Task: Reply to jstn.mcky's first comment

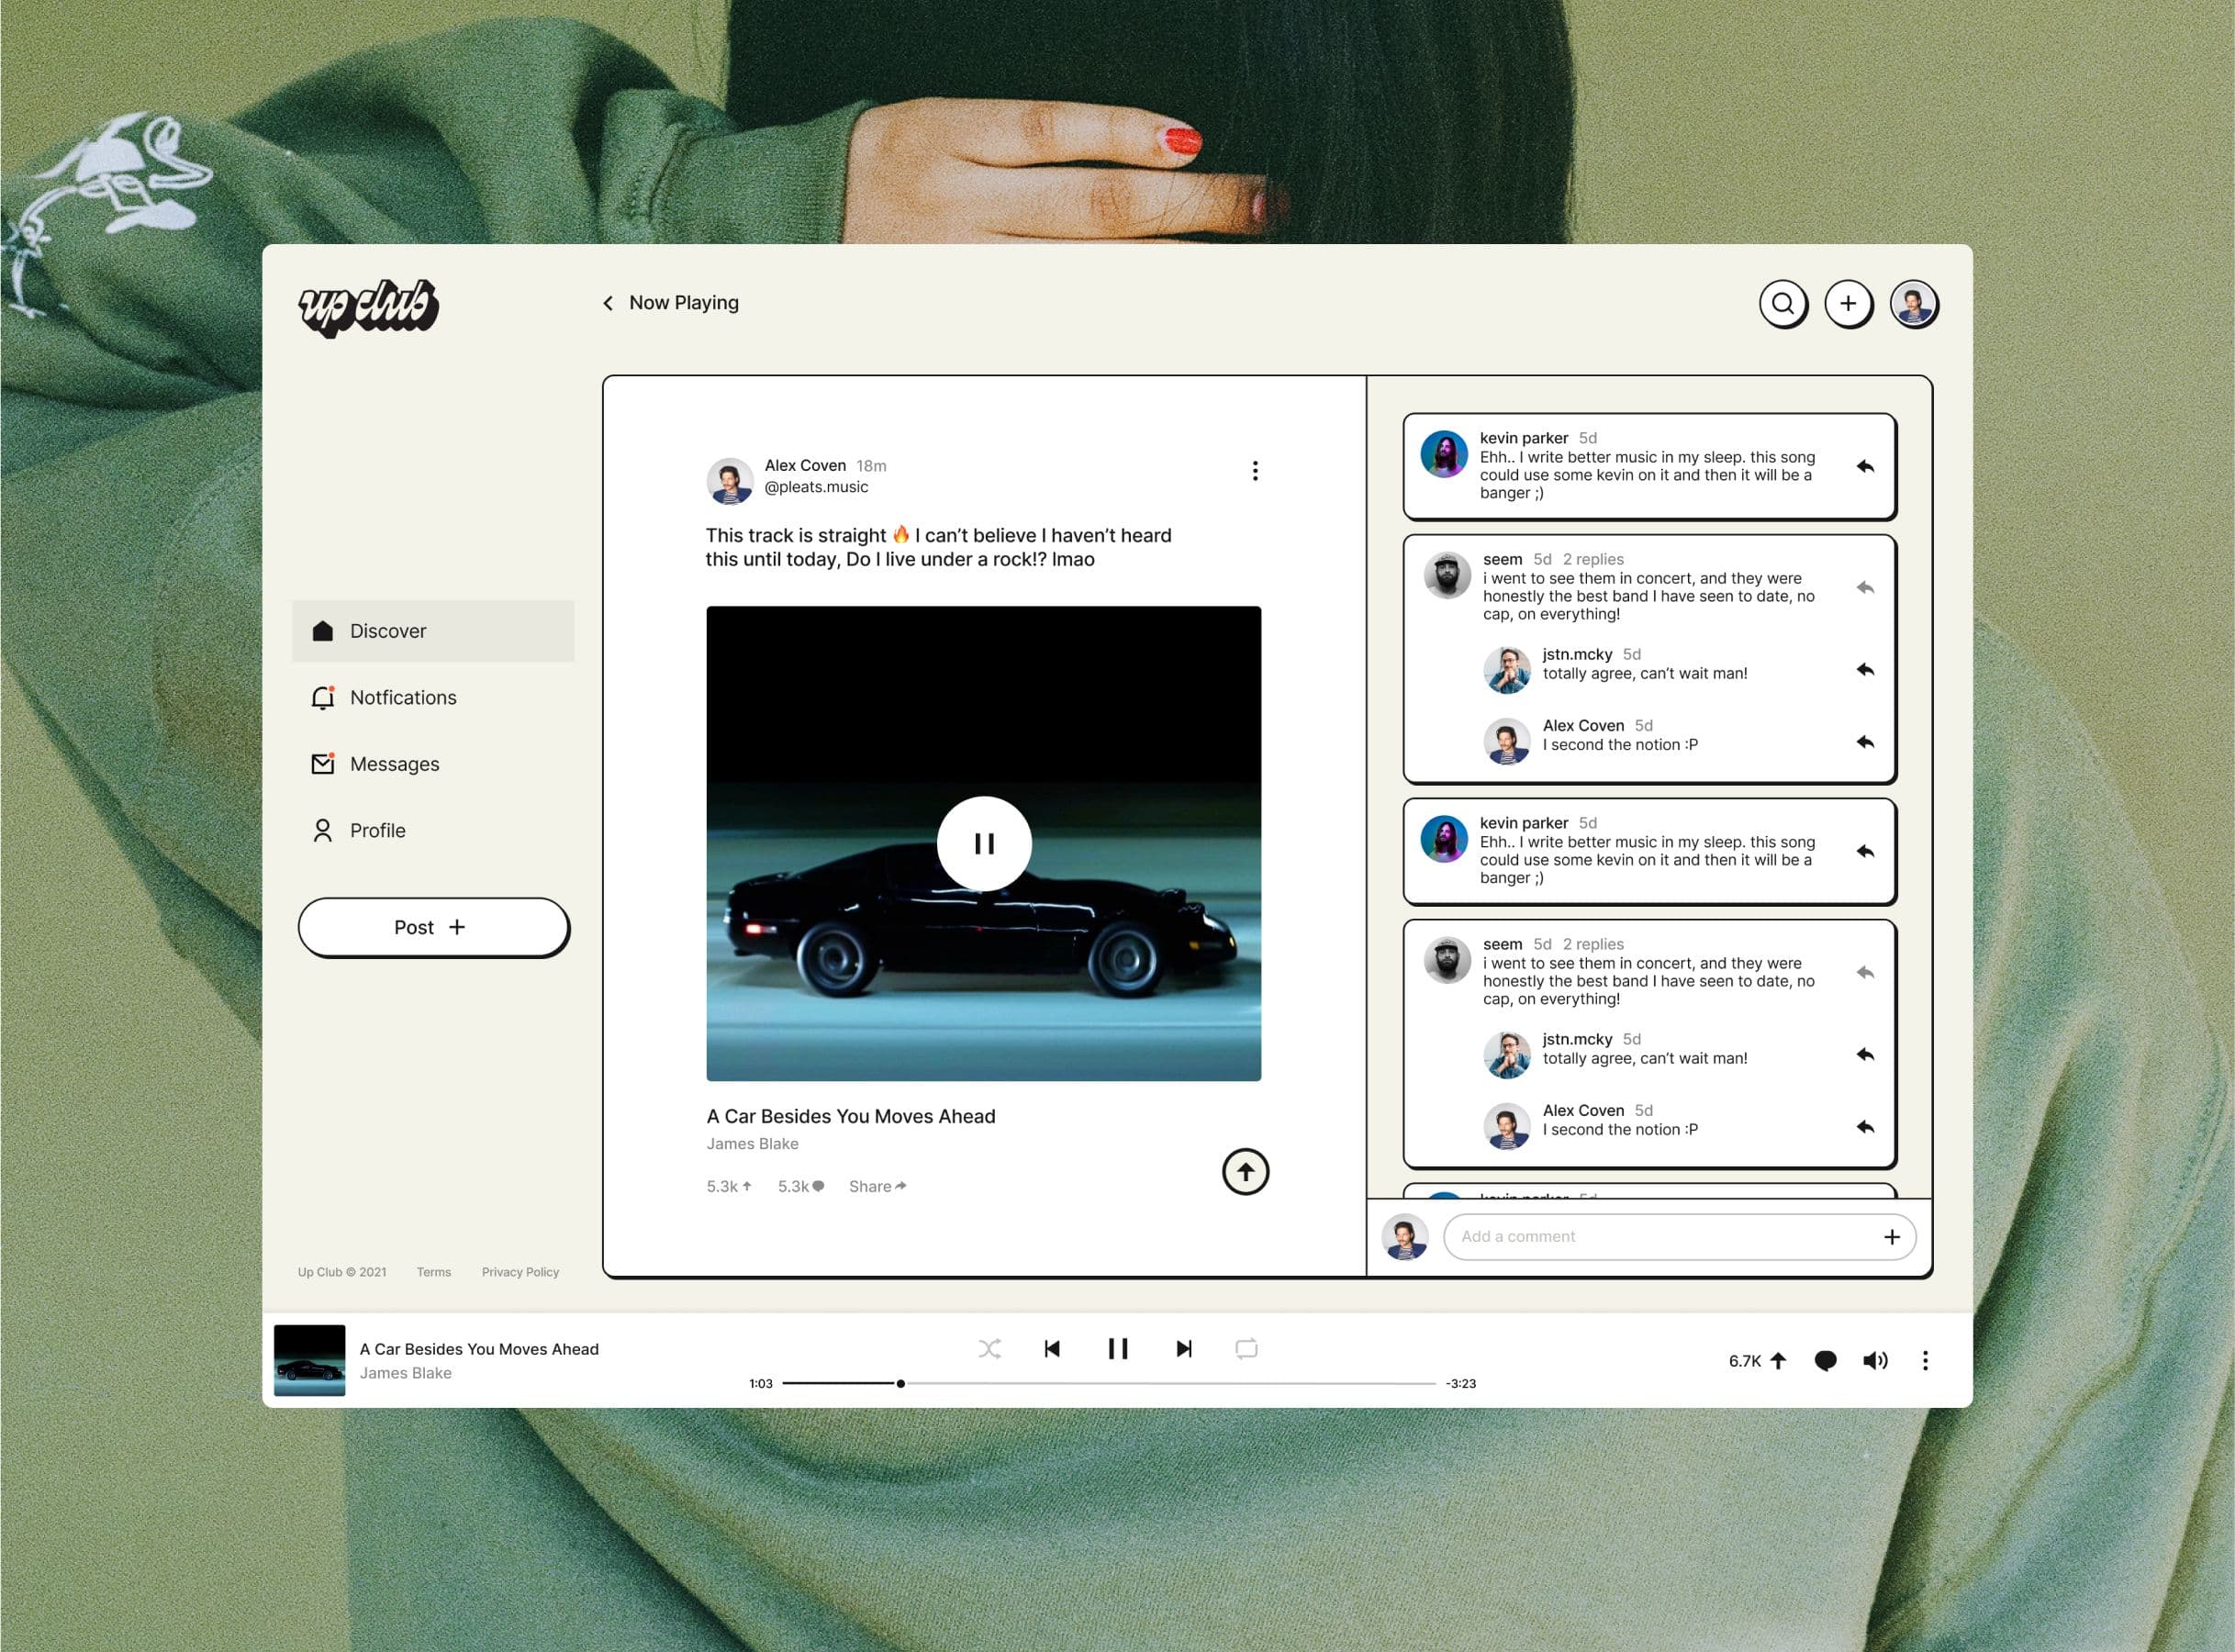Action: pos(1865,669)
